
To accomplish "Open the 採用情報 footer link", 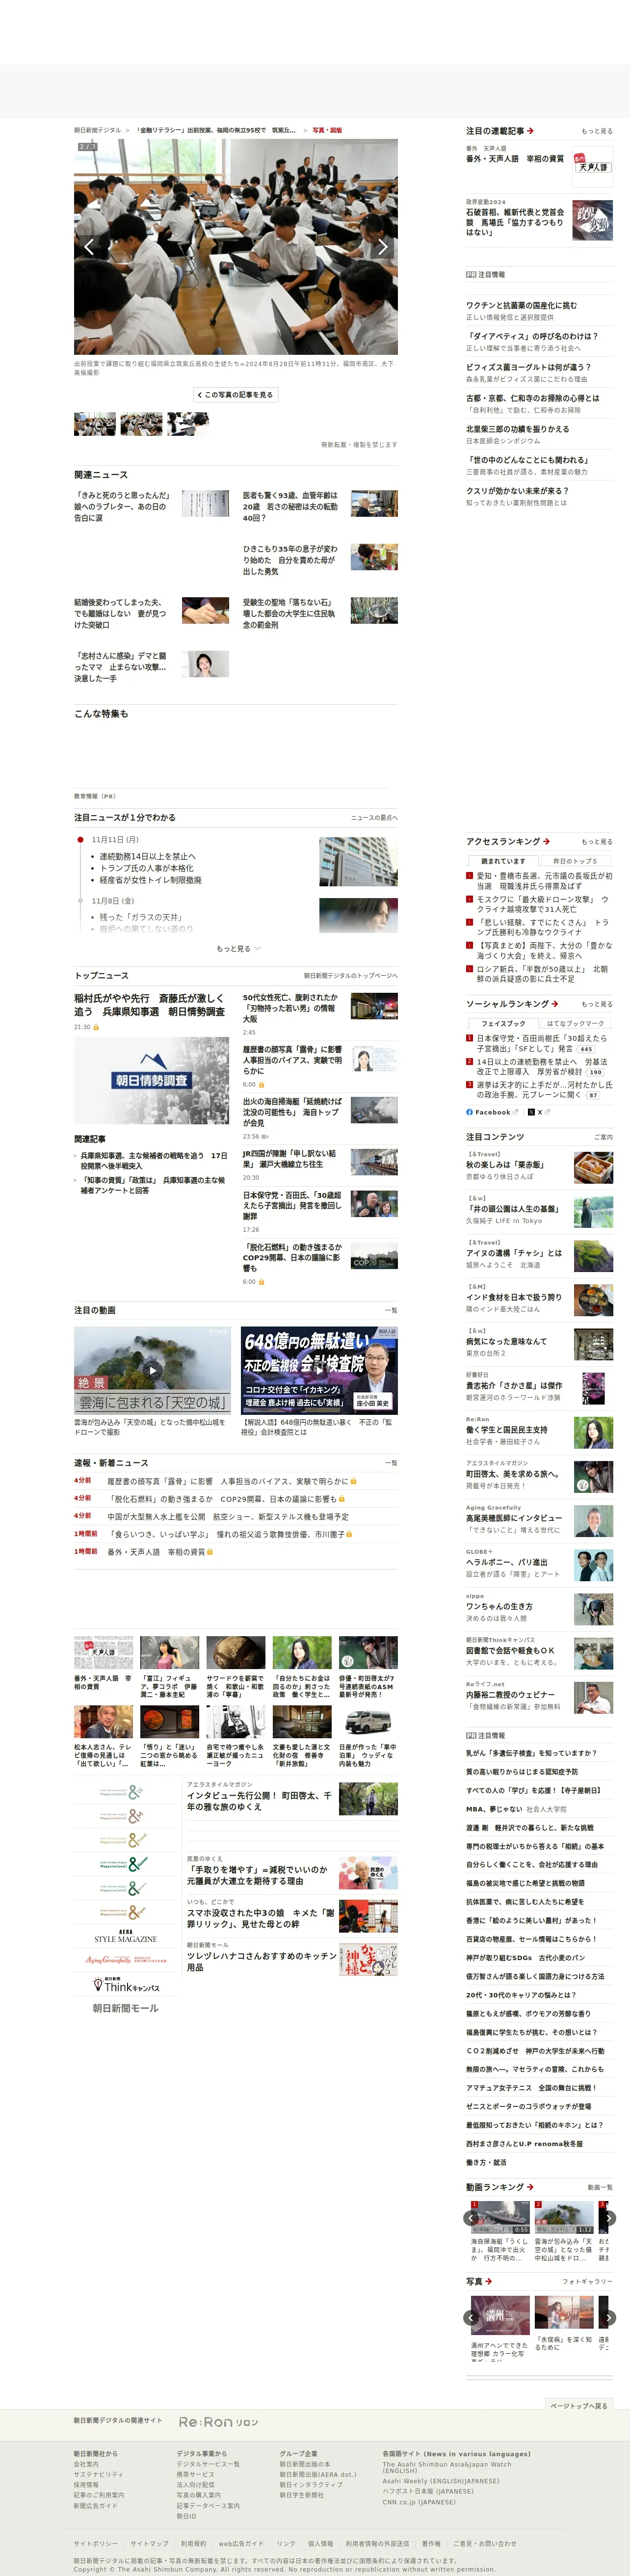I will [x=86, y=2484].
